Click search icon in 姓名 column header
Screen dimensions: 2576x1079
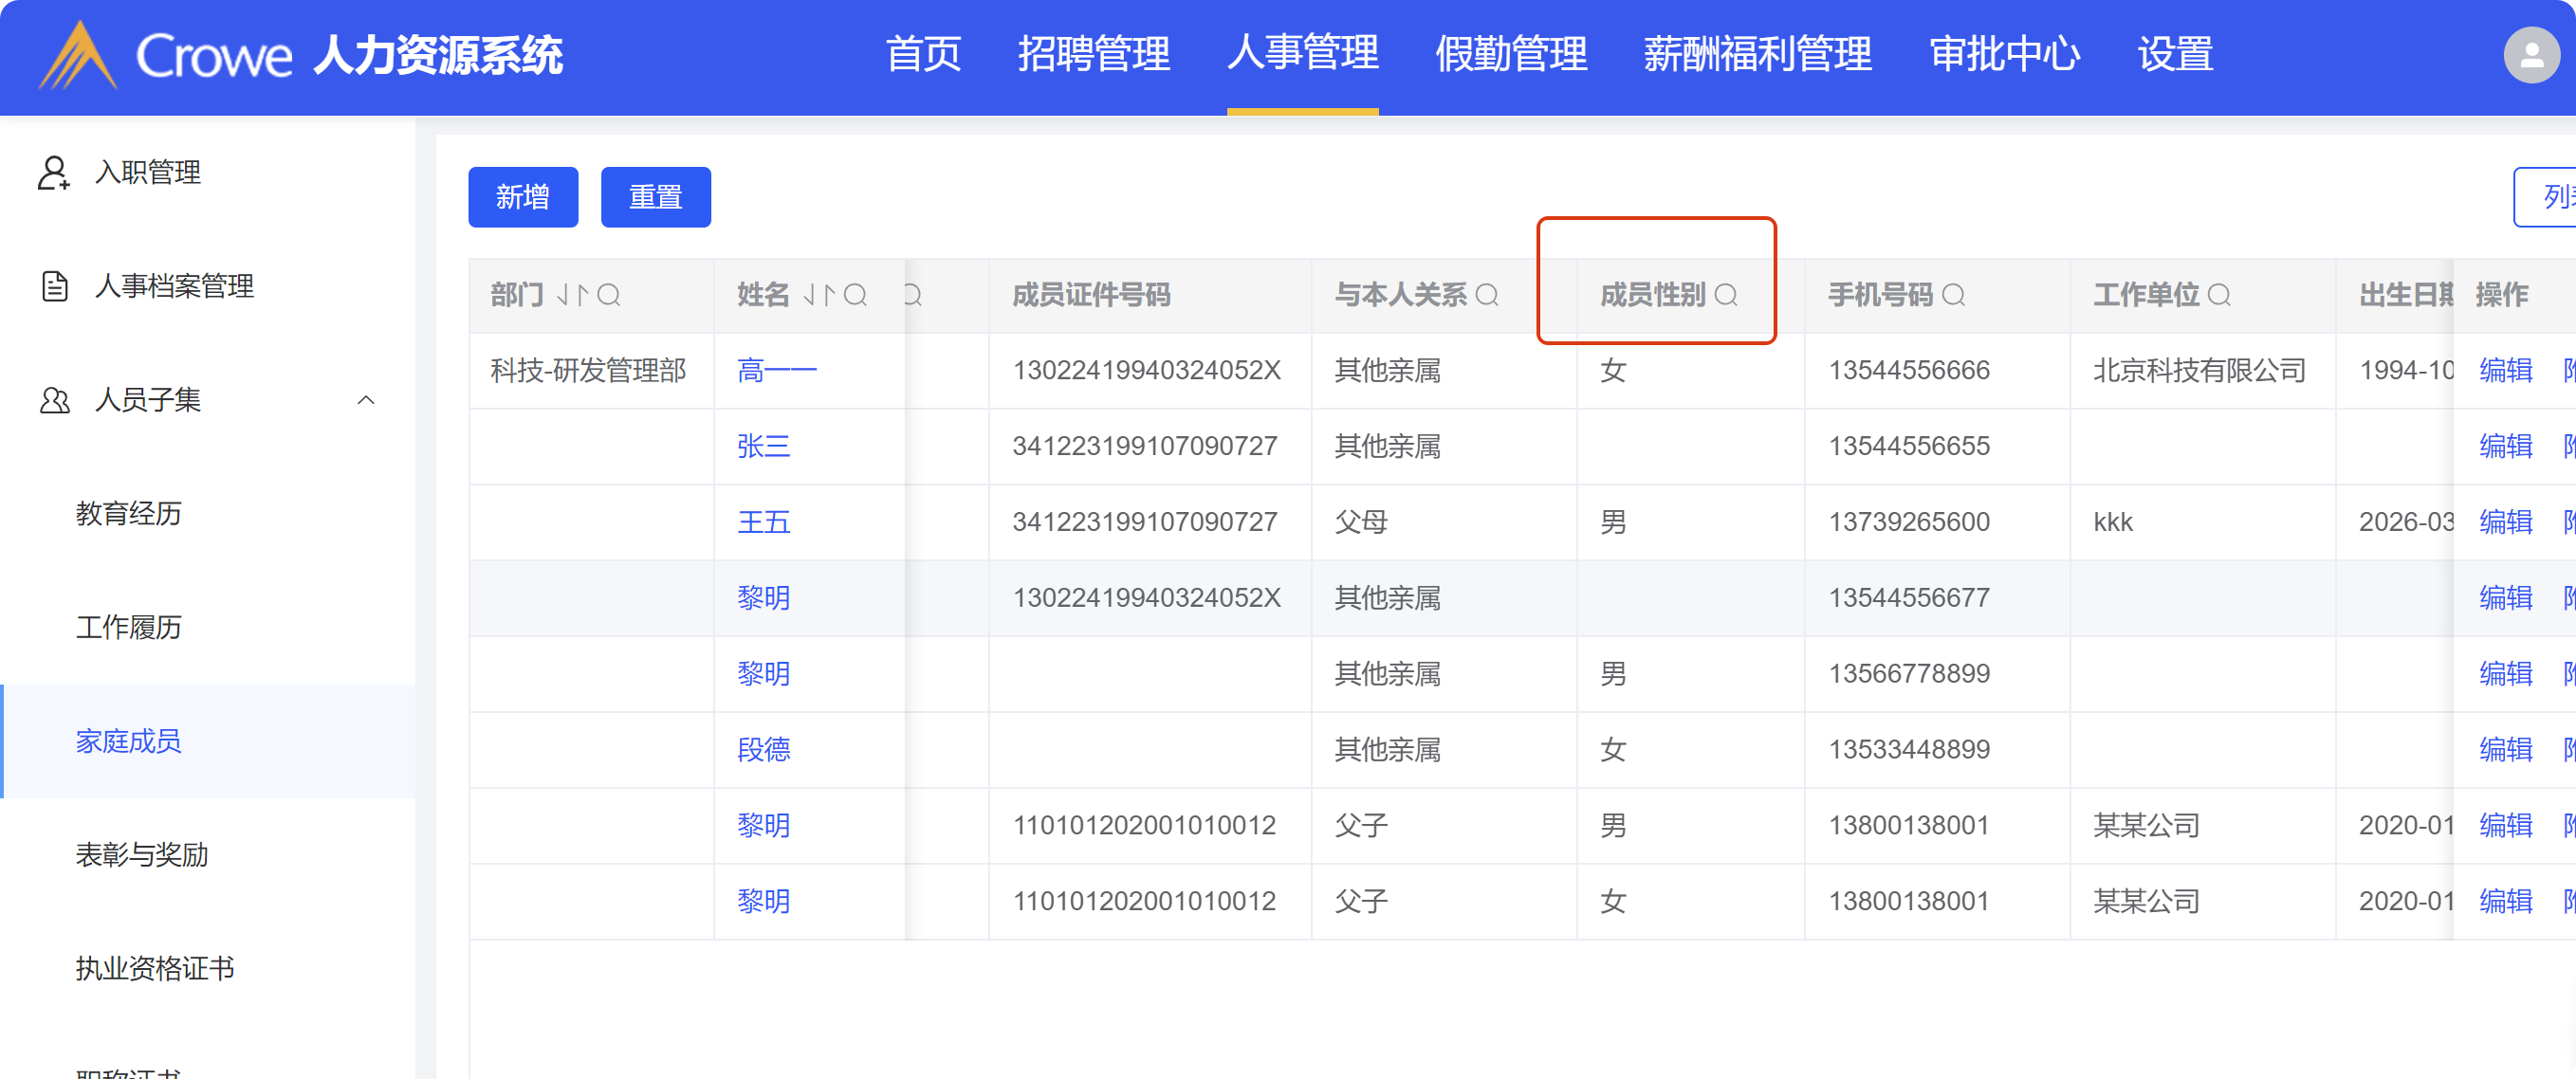(855, 295)
